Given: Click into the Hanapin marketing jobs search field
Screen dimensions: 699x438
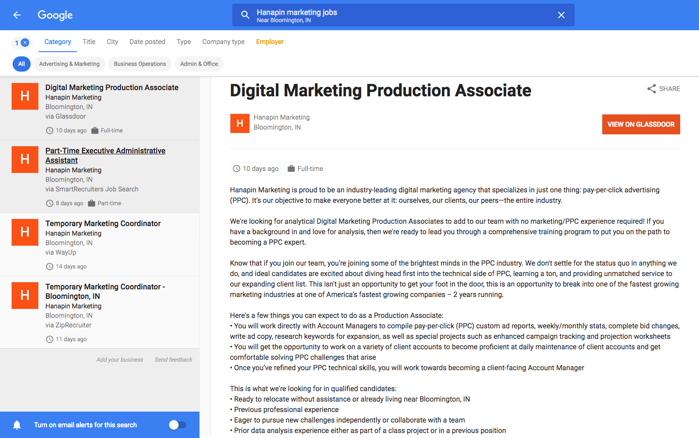Looking at the screenshot, I should click(403, 15).
